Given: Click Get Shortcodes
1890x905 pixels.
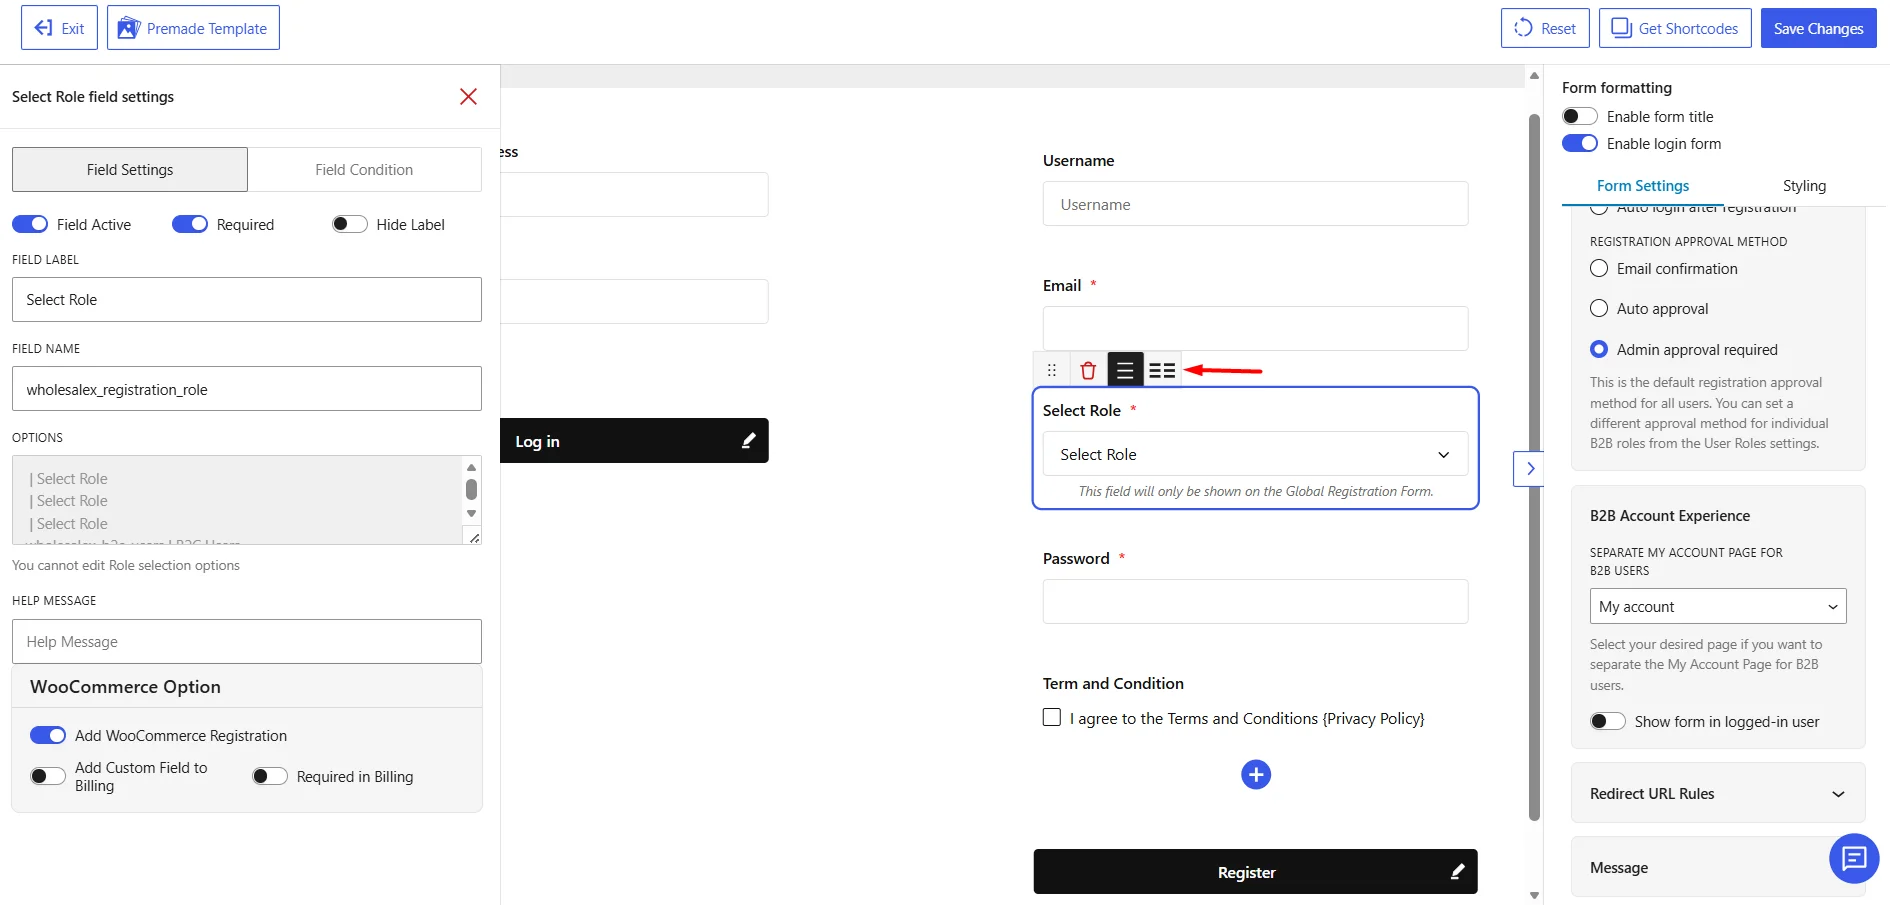Looking at the screenshot, I should (x=1675, y=28).
